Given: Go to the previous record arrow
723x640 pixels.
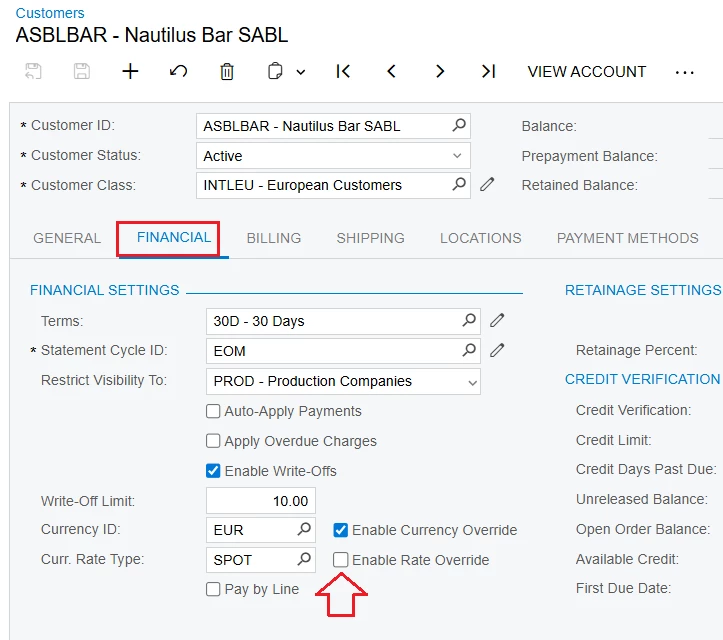Looking at the screenshot, I should click(391, 71).
